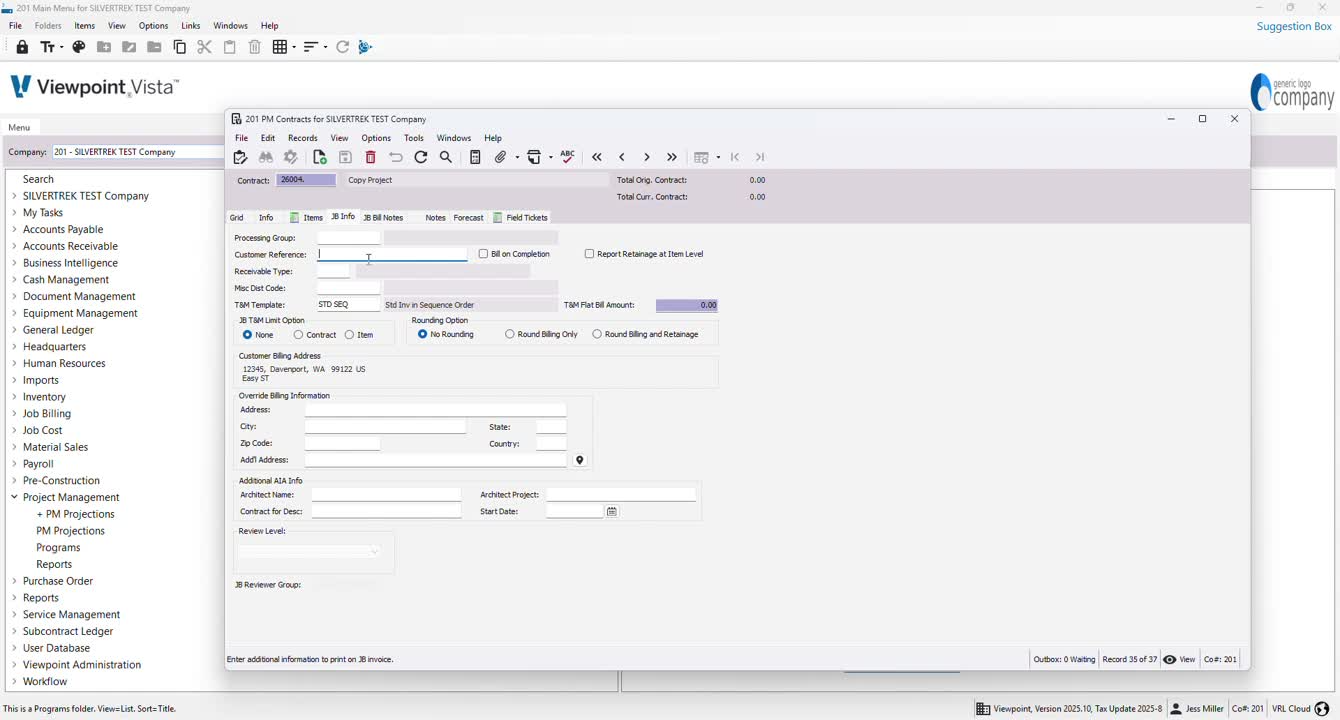Click the refresh icon in PM Contracts toolbar
Image resolution: width=1340 pixels, height=720 pixels.
[x=421, y=157]
